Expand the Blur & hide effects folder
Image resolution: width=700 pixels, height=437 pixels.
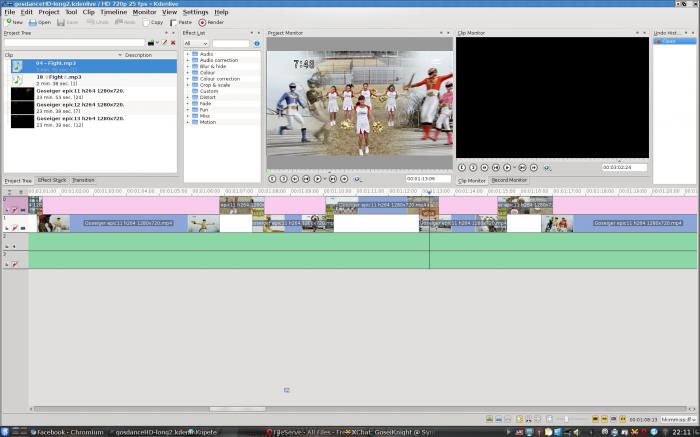(x=188, y=67)
